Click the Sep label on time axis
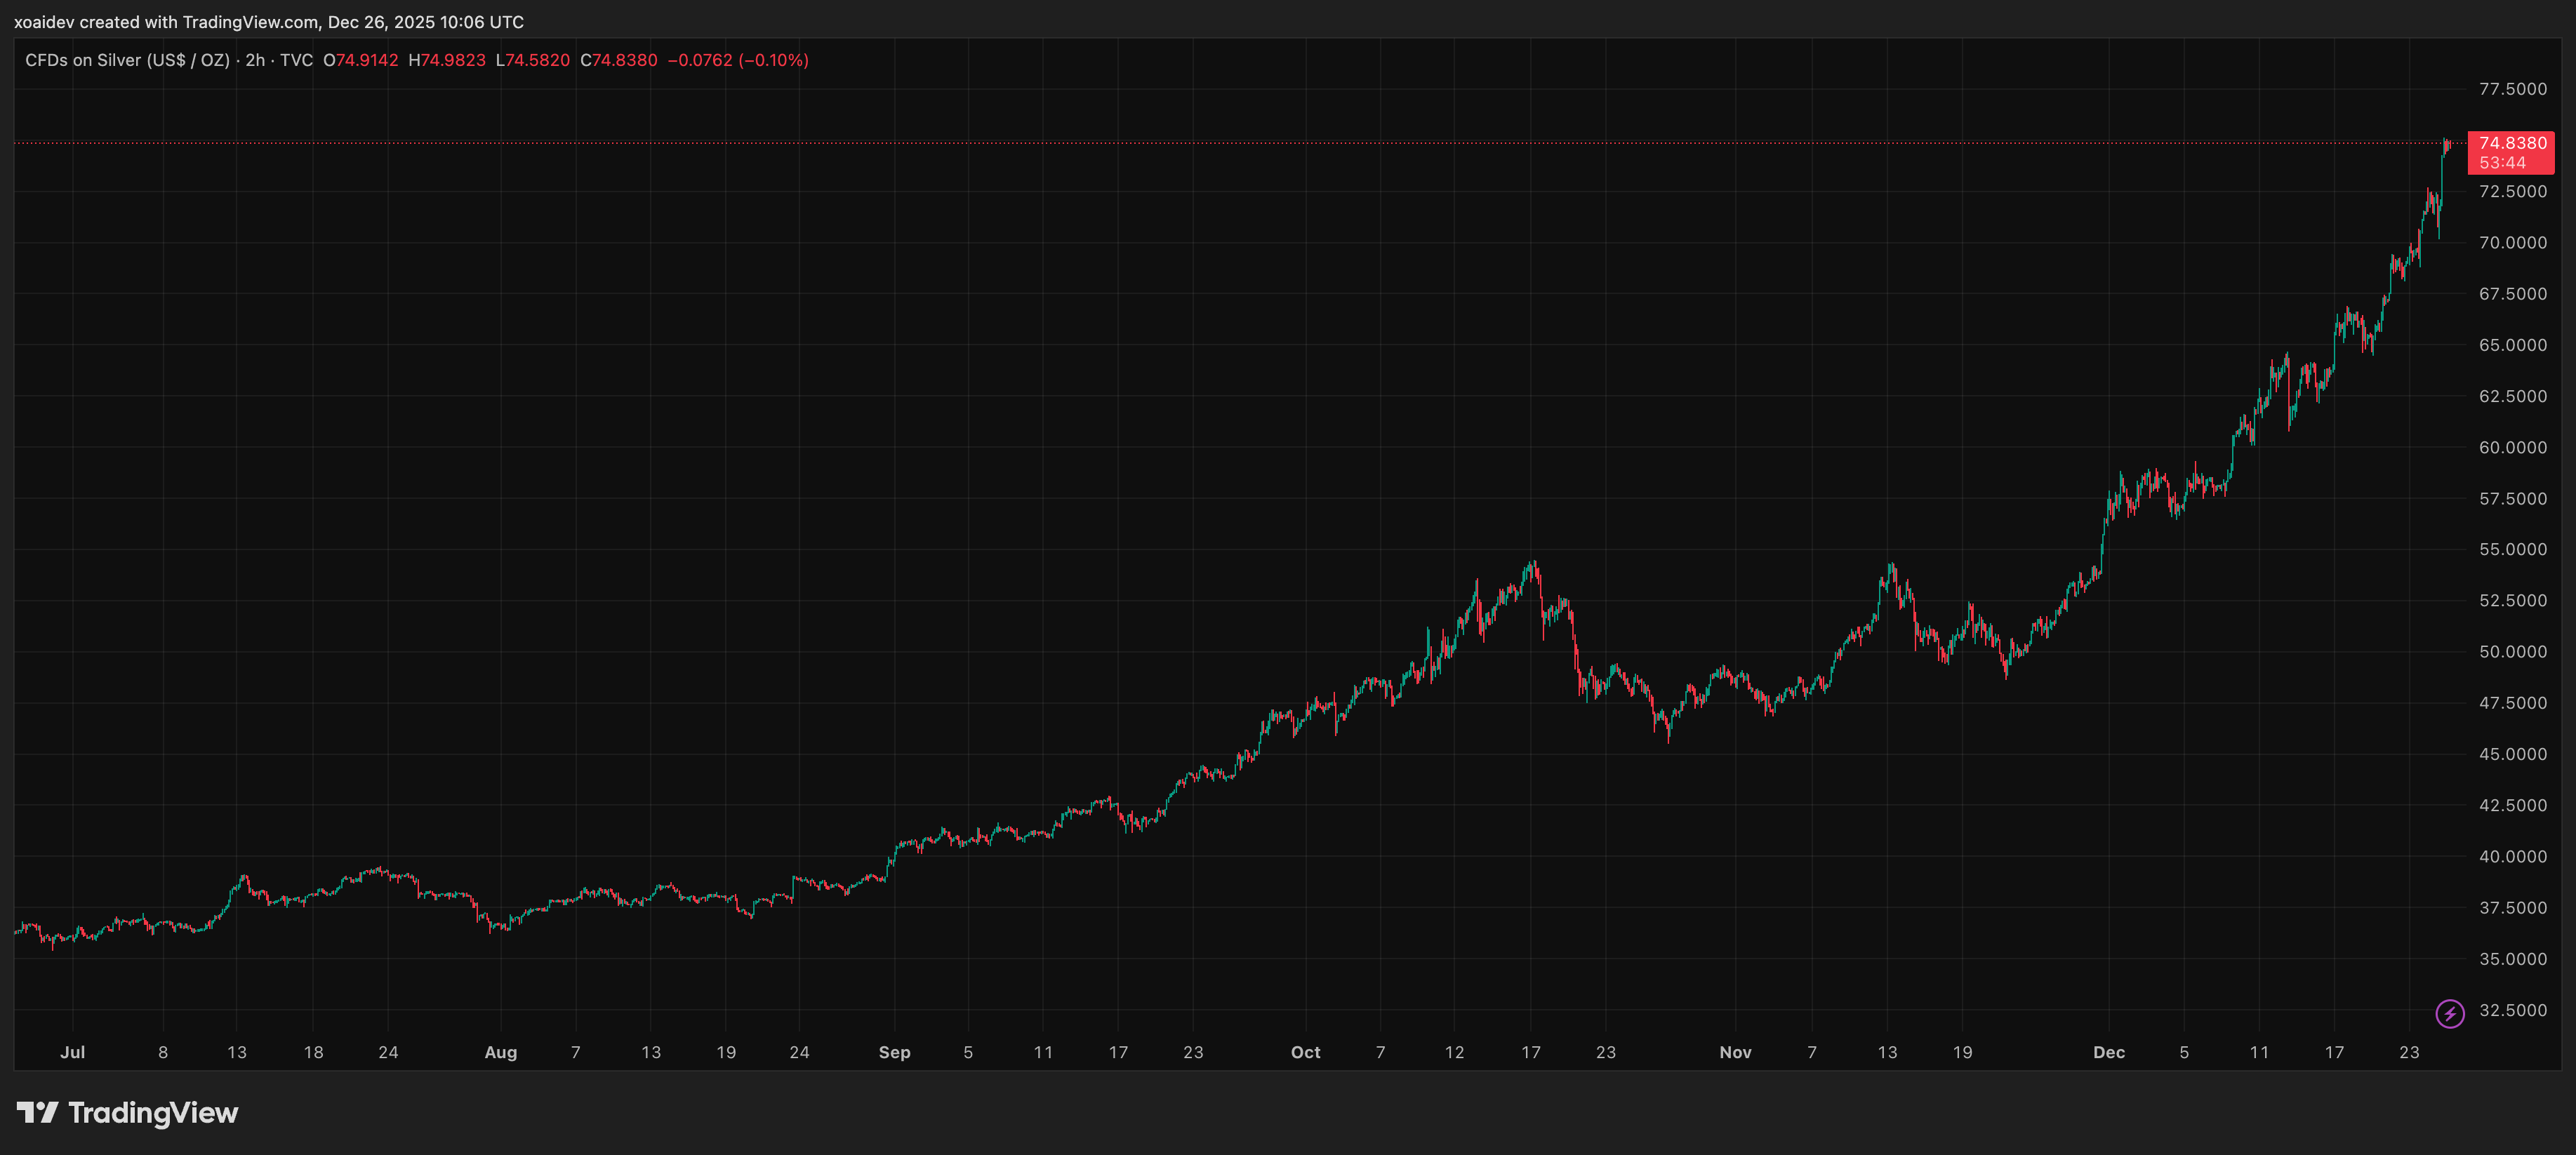Screen dimensions: 2576x1155 (x=894, y=1052)
